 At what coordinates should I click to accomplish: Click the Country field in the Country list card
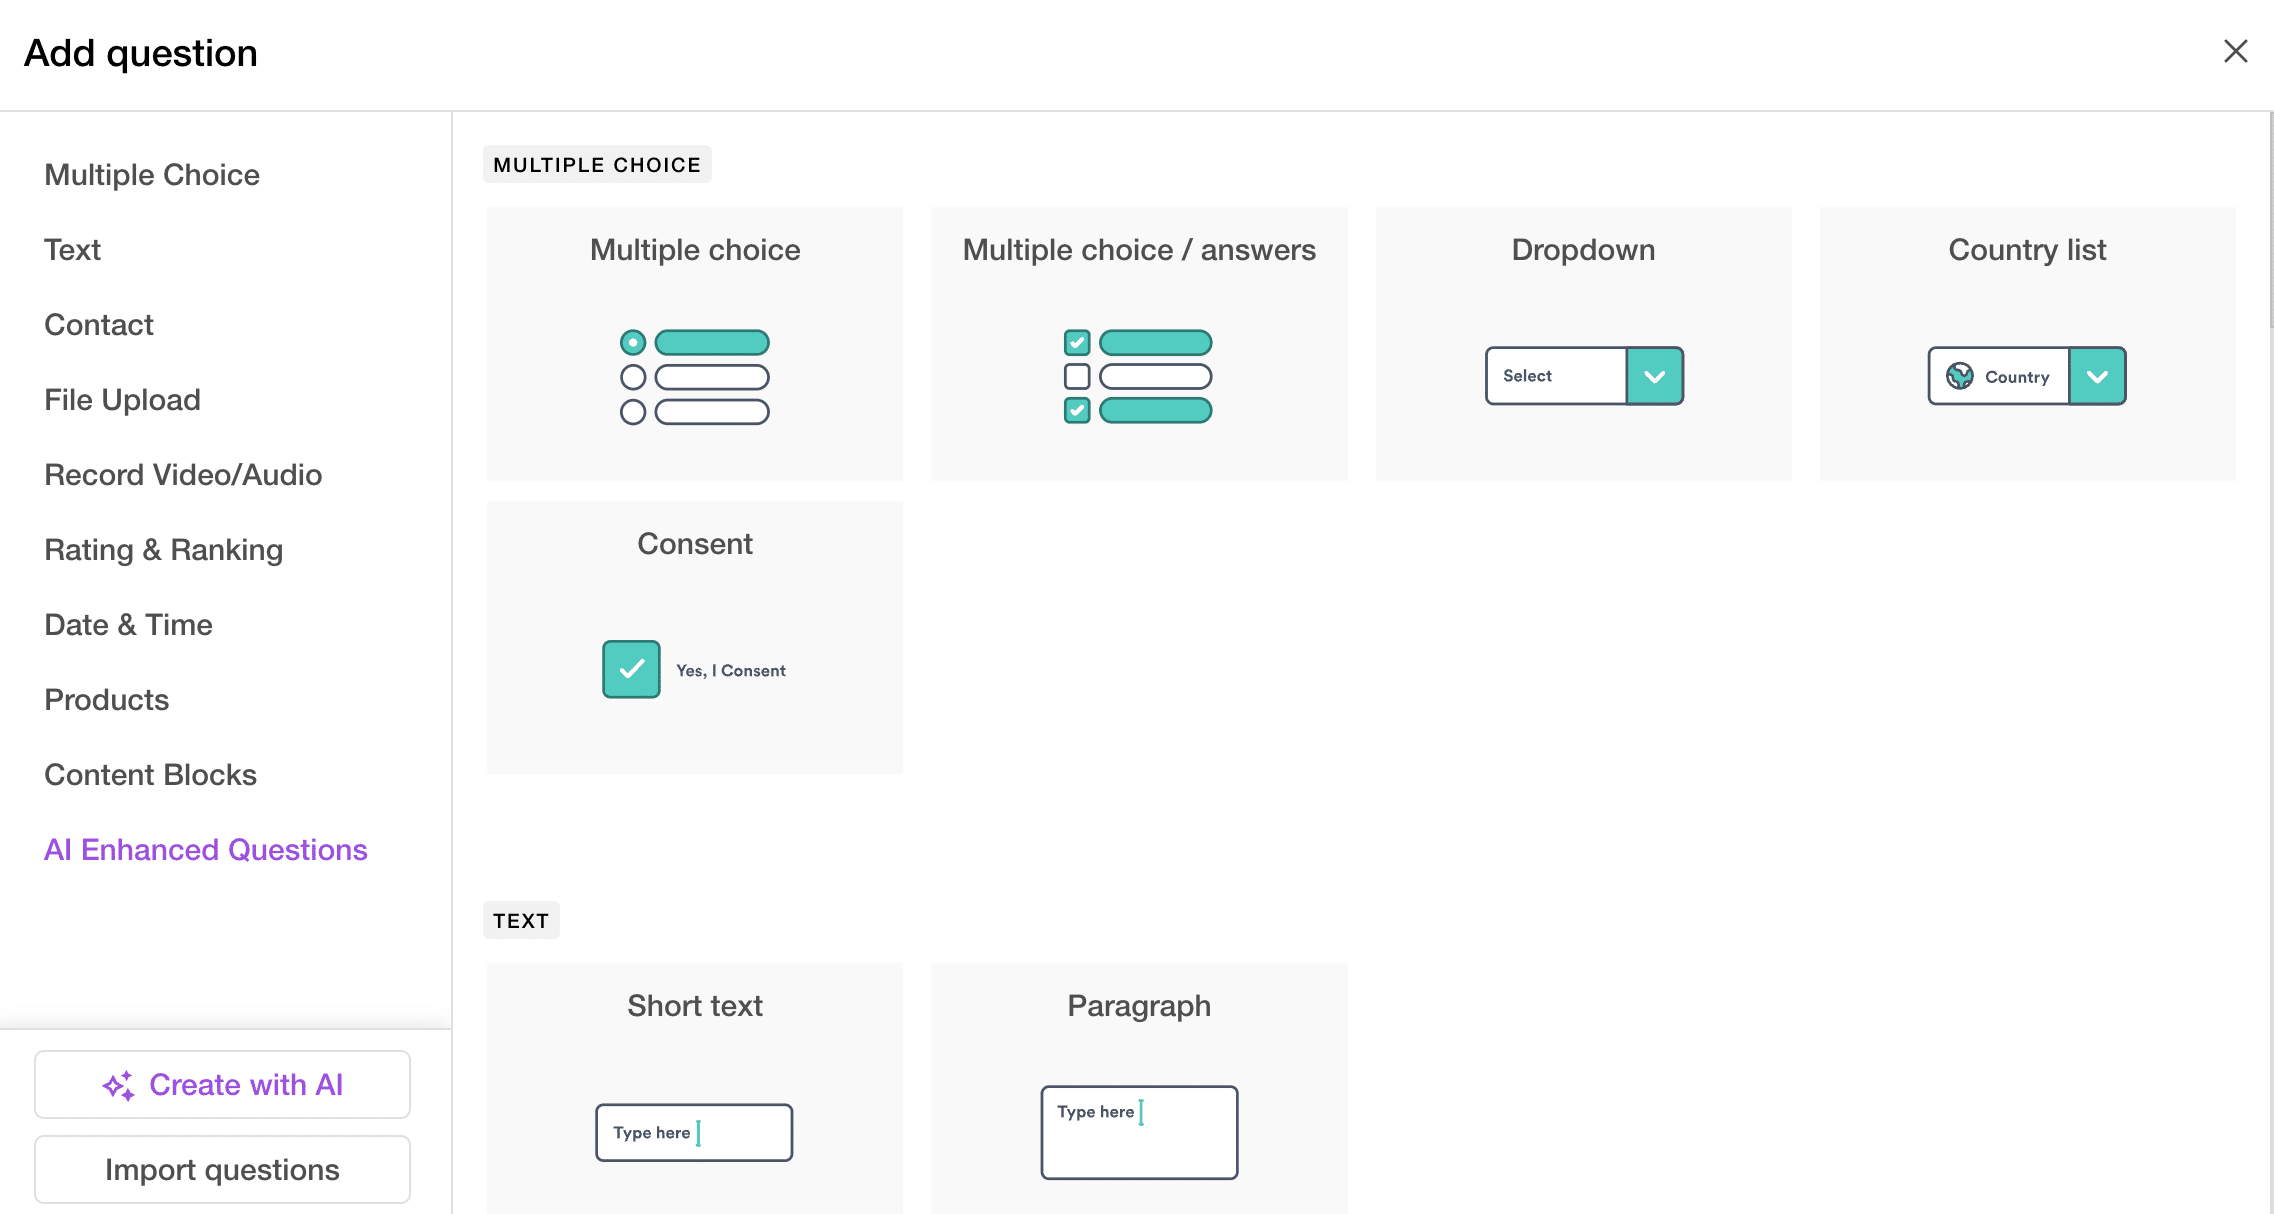(2016, 377)
